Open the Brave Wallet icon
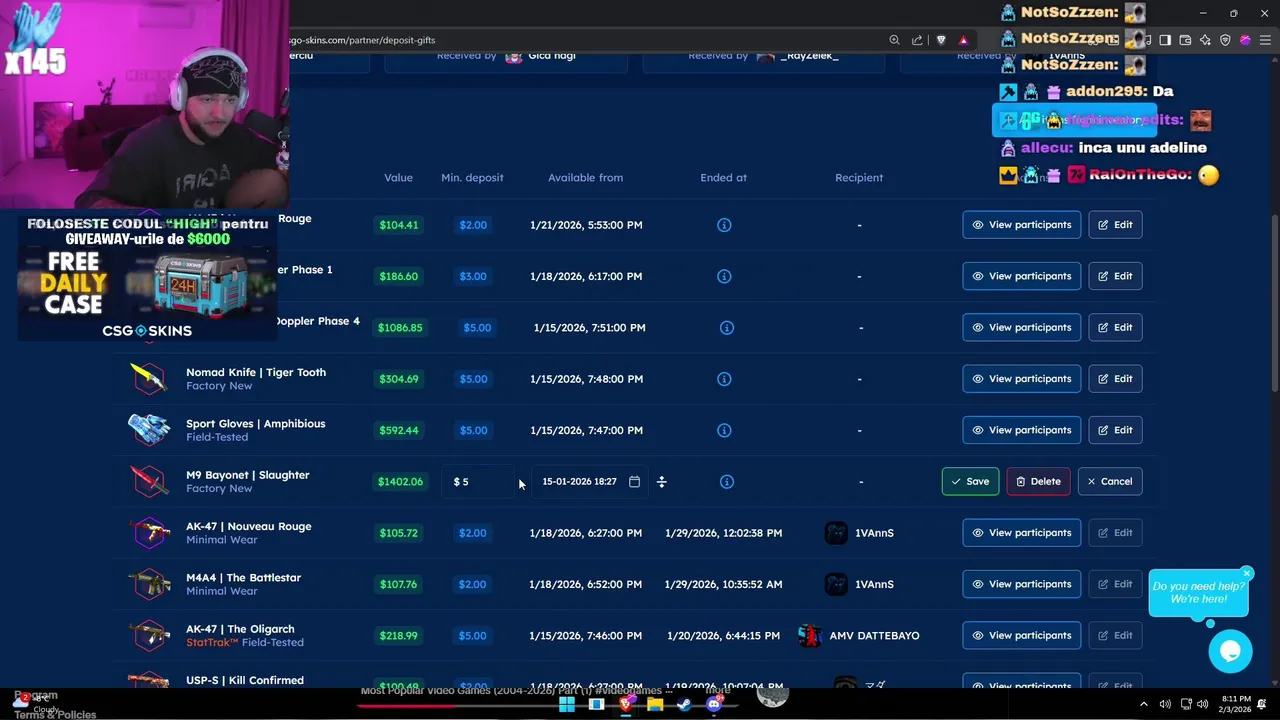The width and height of the screenshot is (1280, 720). pos(1185,40)
